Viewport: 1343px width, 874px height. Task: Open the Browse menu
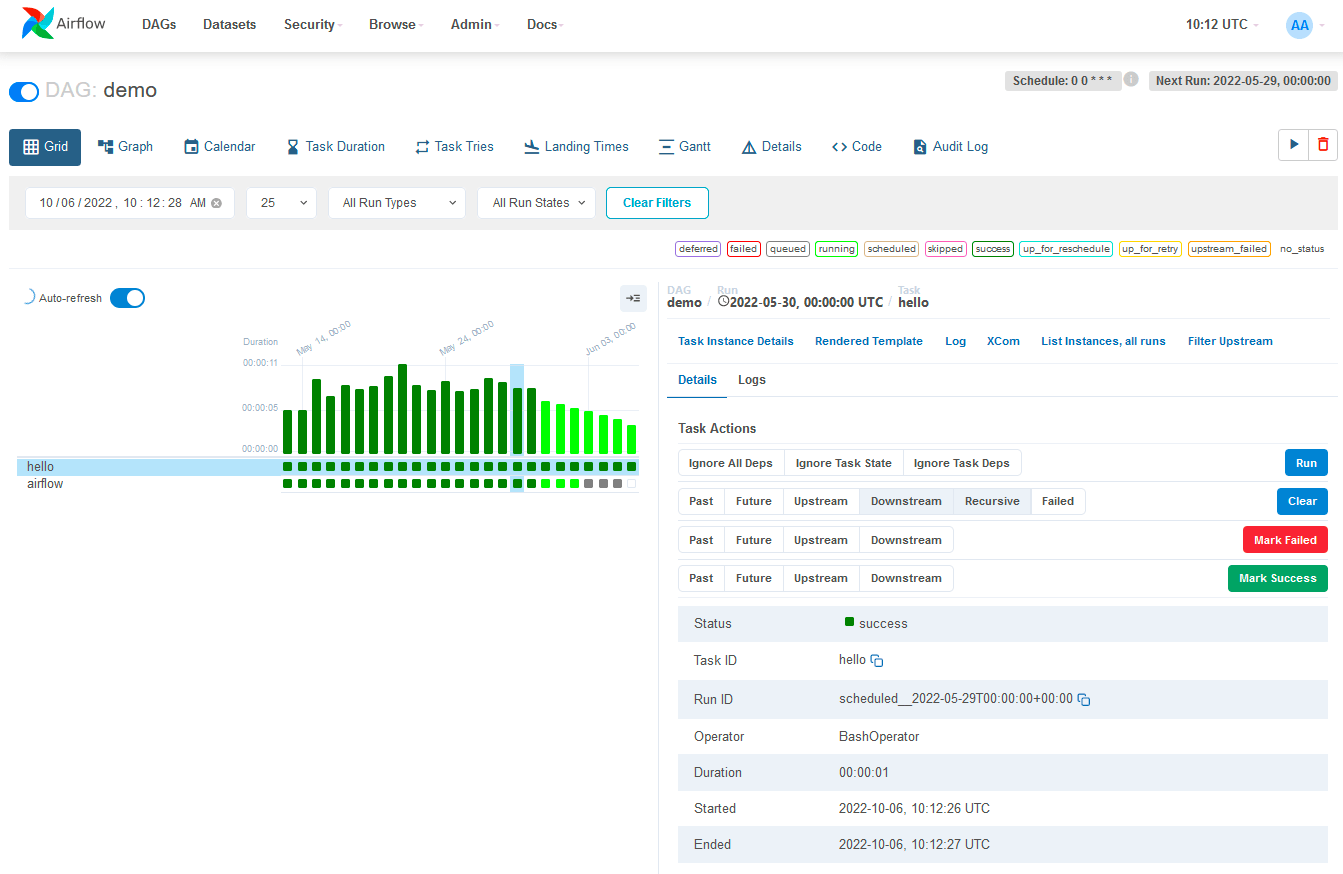tap(394, 24)
